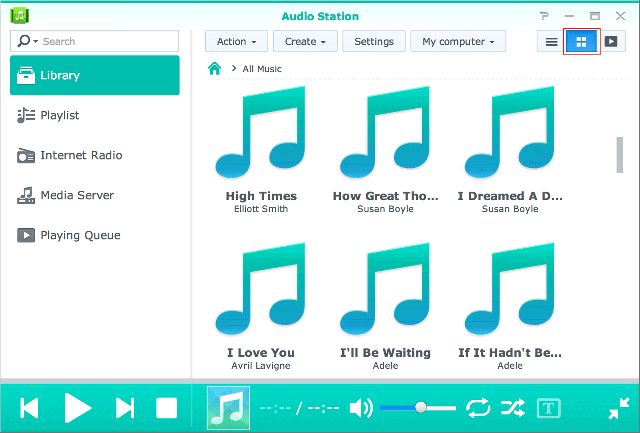This screenshot has height=433, width=640.
Task: Go to Internet Radio
Action: (95, 155)
